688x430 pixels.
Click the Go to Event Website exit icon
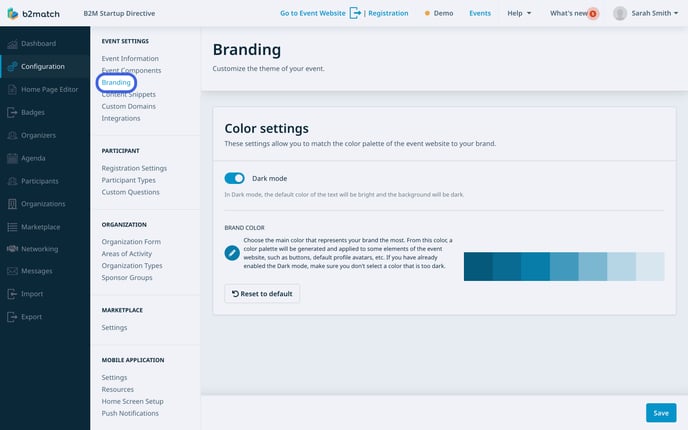356,13
